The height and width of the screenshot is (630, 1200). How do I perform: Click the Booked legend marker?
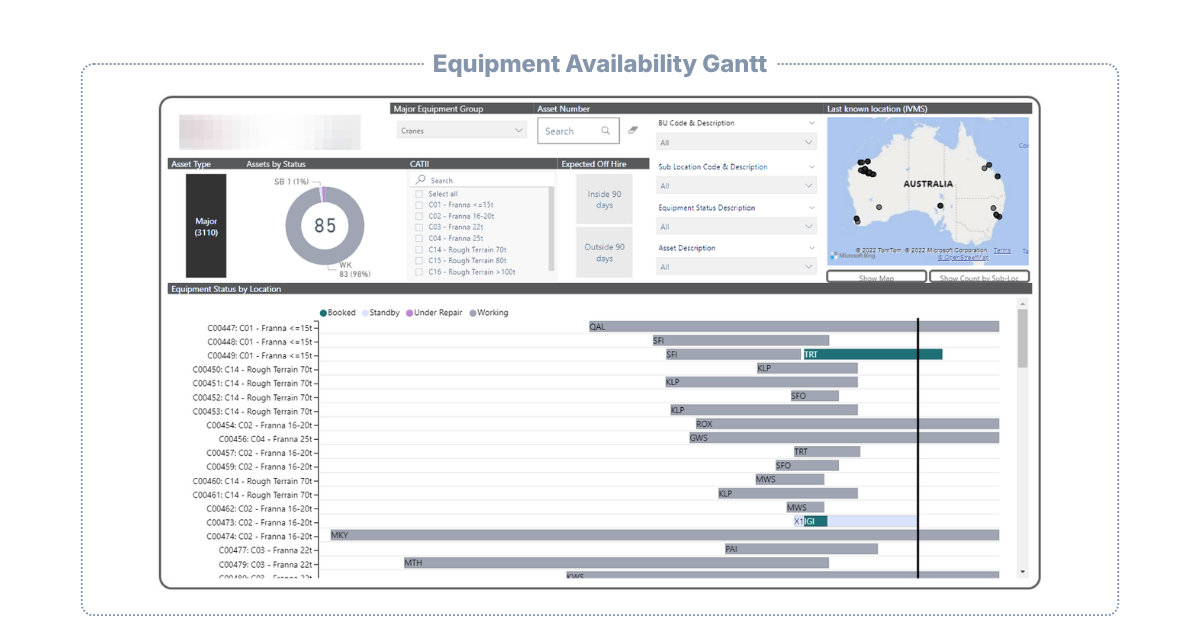tap(323, 313)
